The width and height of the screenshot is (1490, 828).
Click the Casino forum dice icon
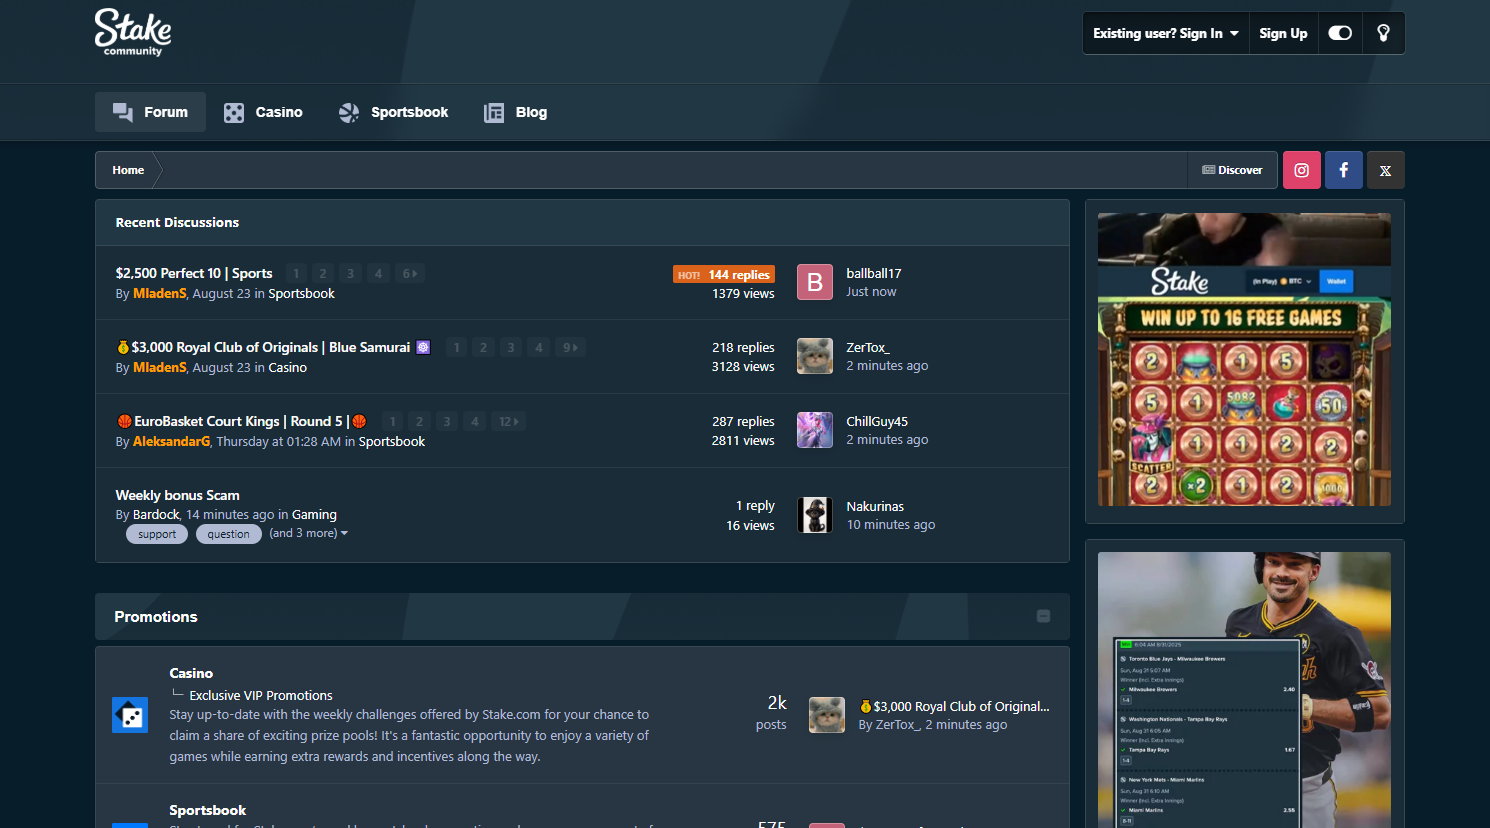pos(130,715)
